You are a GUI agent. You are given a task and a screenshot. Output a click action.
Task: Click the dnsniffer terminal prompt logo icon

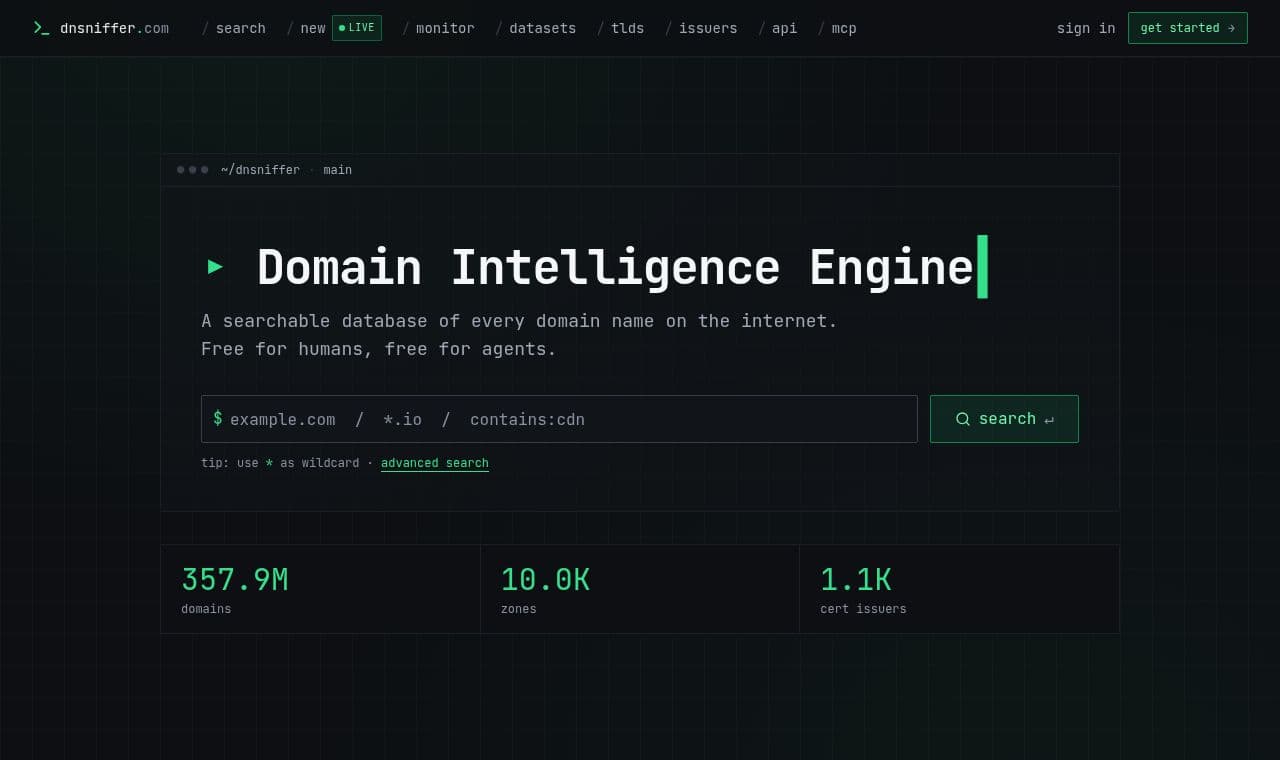point(41,28)
